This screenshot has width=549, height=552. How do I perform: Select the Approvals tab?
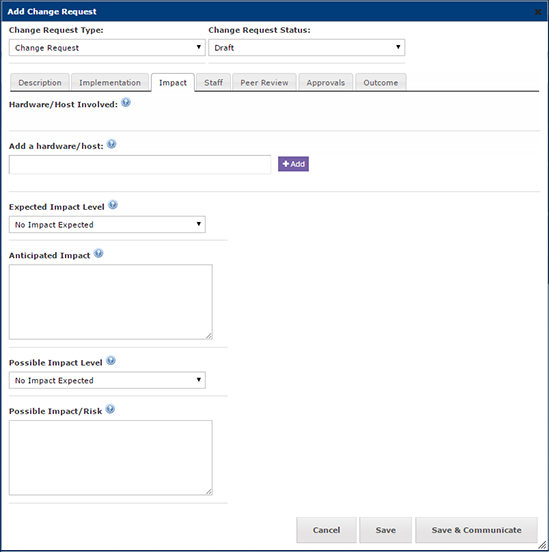pyautogui.click(x=326, y=83)
